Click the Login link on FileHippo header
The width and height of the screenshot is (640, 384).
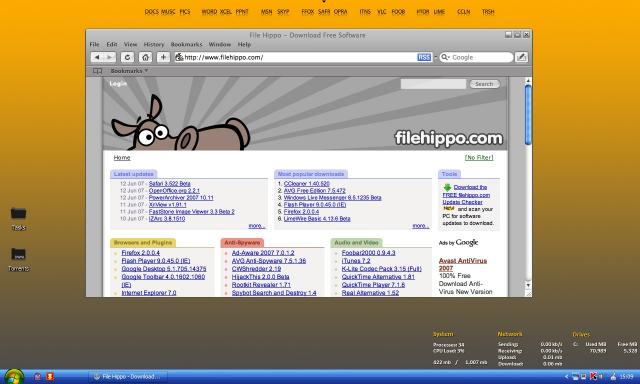point(118,84)
